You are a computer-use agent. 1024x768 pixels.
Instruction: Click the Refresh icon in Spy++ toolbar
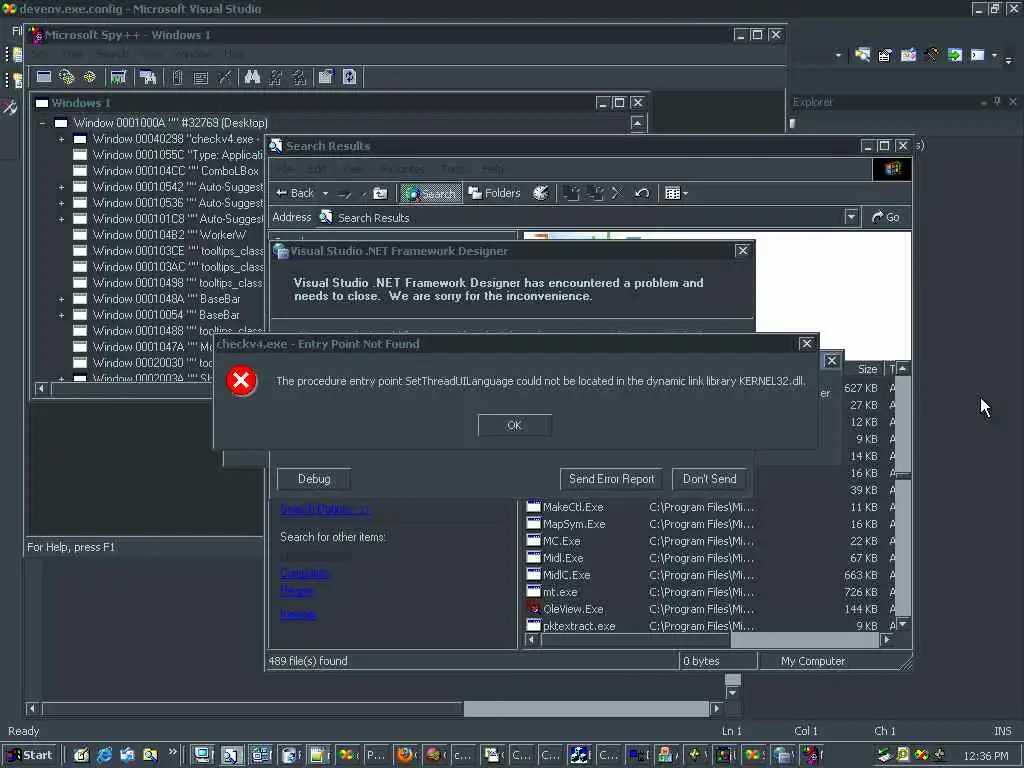pyautogui.click(x=349, y=77)
